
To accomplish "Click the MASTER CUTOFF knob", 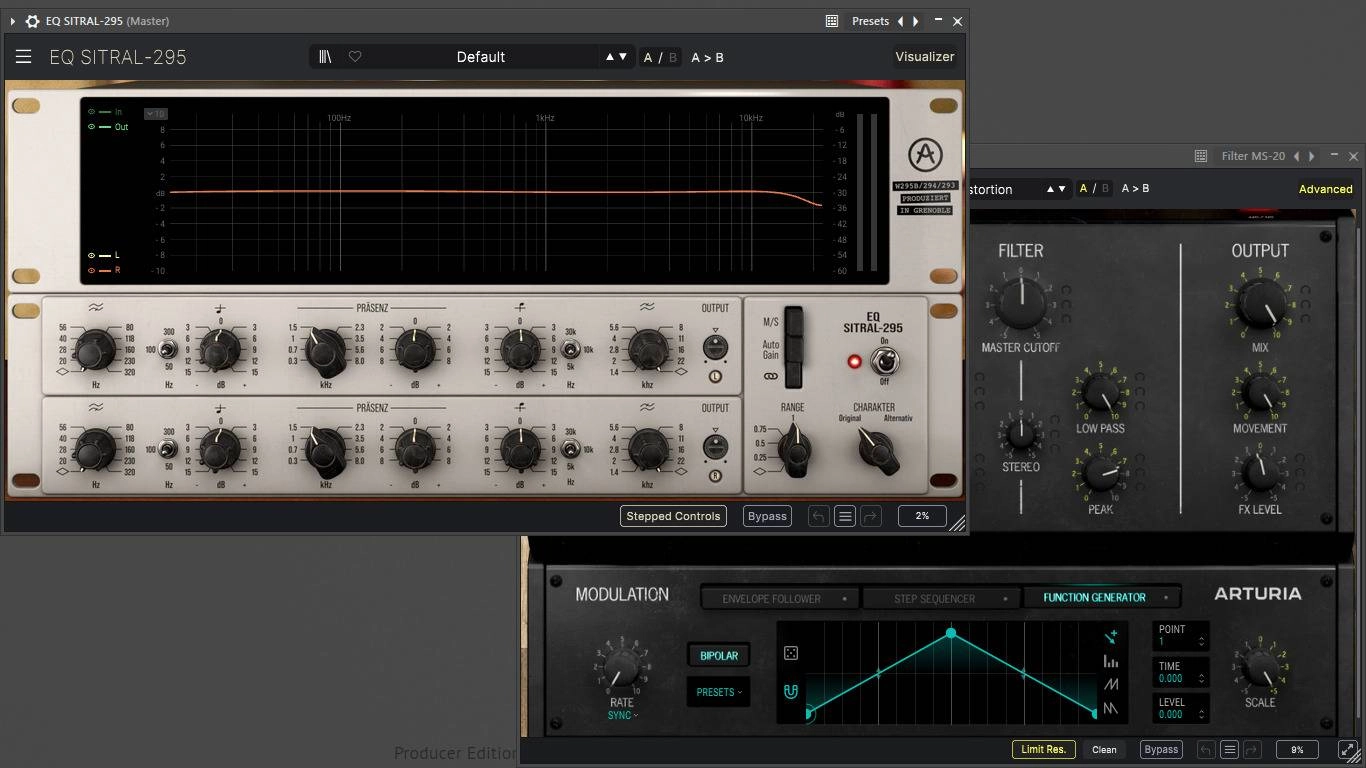I will [x=1020, y=303].
